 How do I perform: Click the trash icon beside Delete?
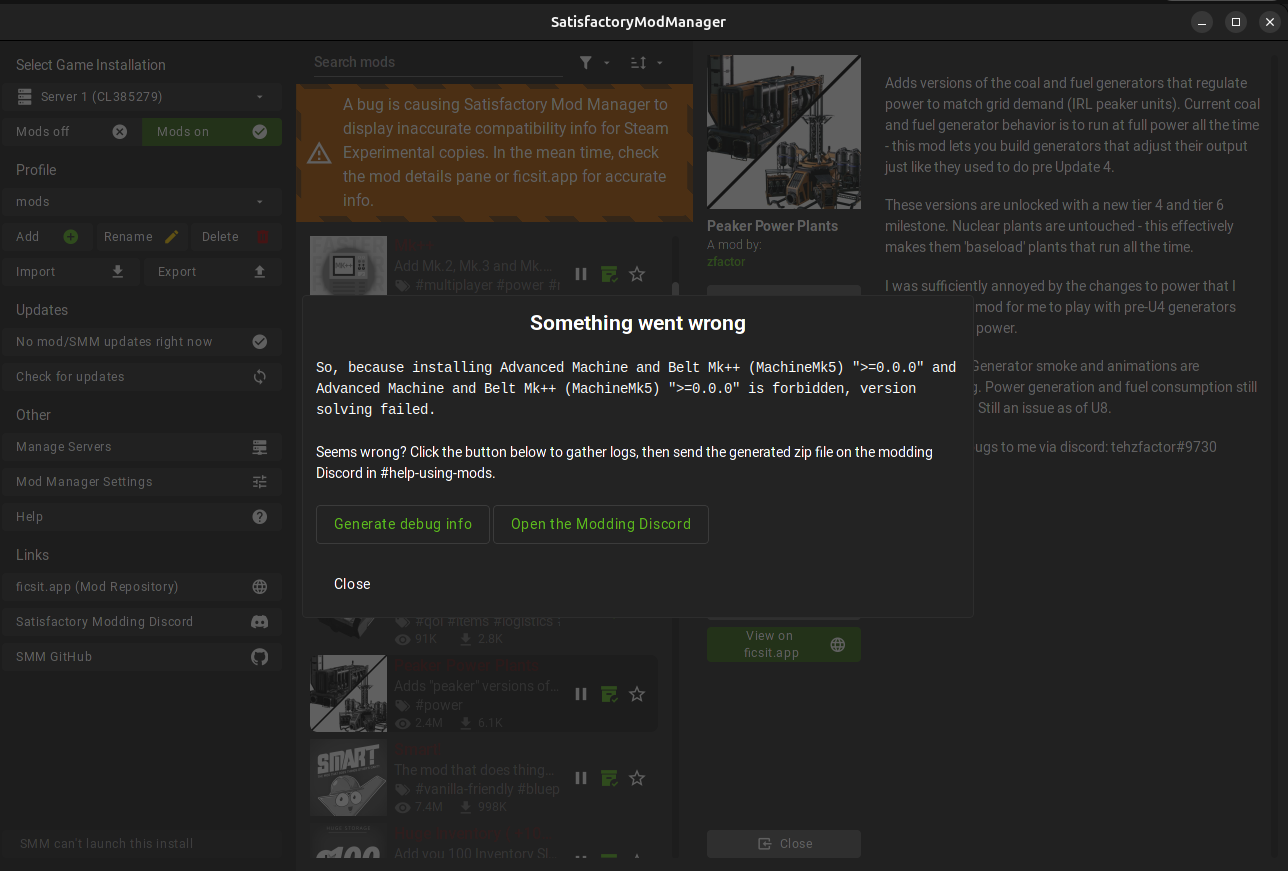tap(263, 237)
